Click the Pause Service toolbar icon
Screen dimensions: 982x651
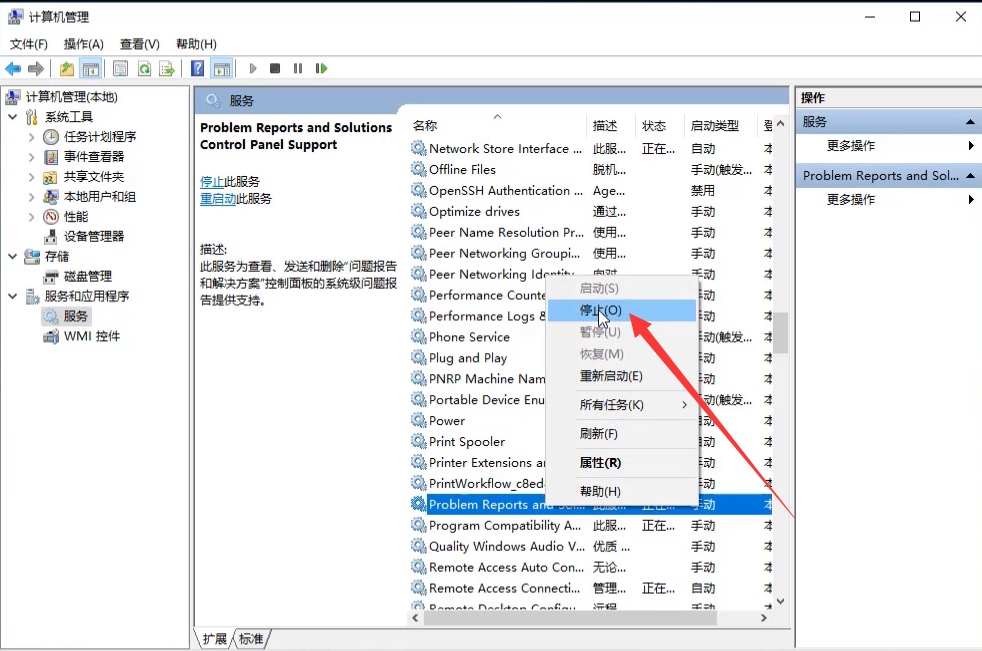297,68
